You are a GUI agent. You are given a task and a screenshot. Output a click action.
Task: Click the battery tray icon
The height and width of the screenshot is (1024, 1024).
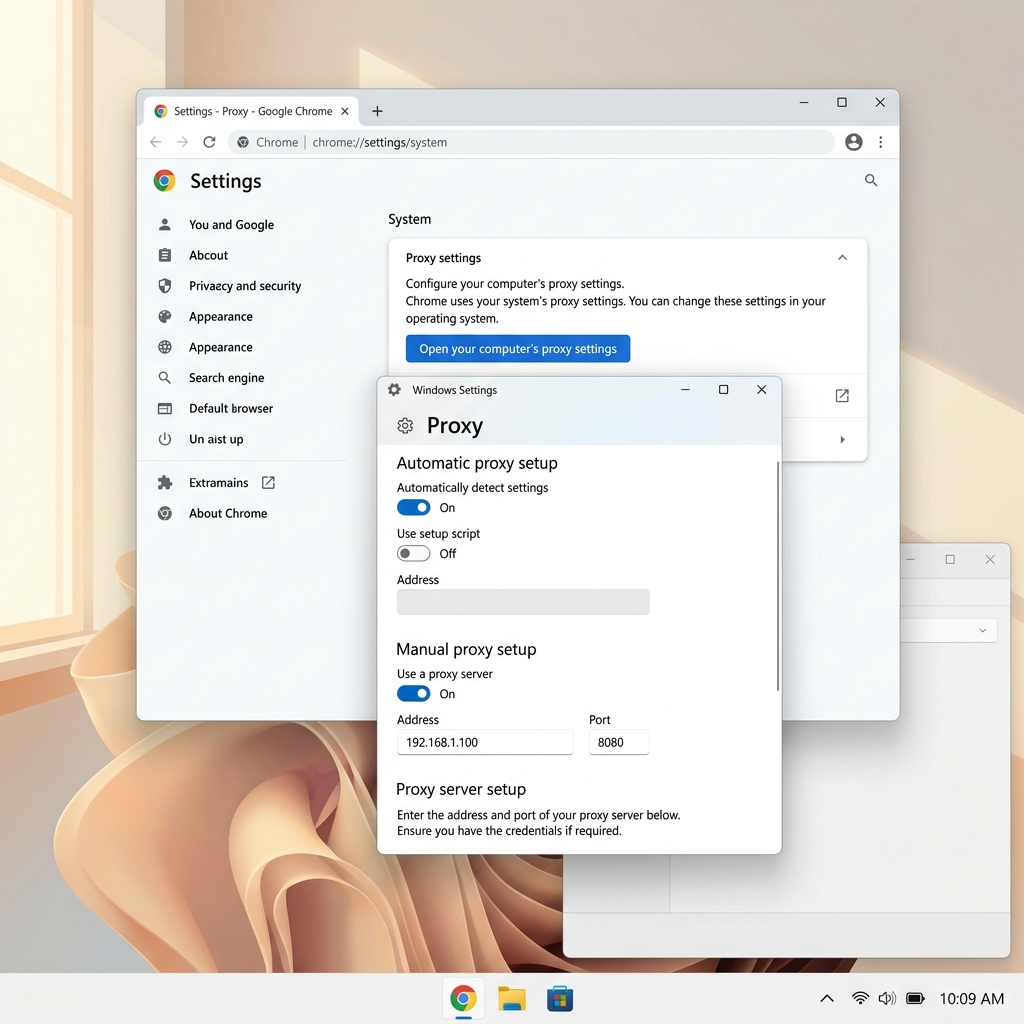point(916,999)
